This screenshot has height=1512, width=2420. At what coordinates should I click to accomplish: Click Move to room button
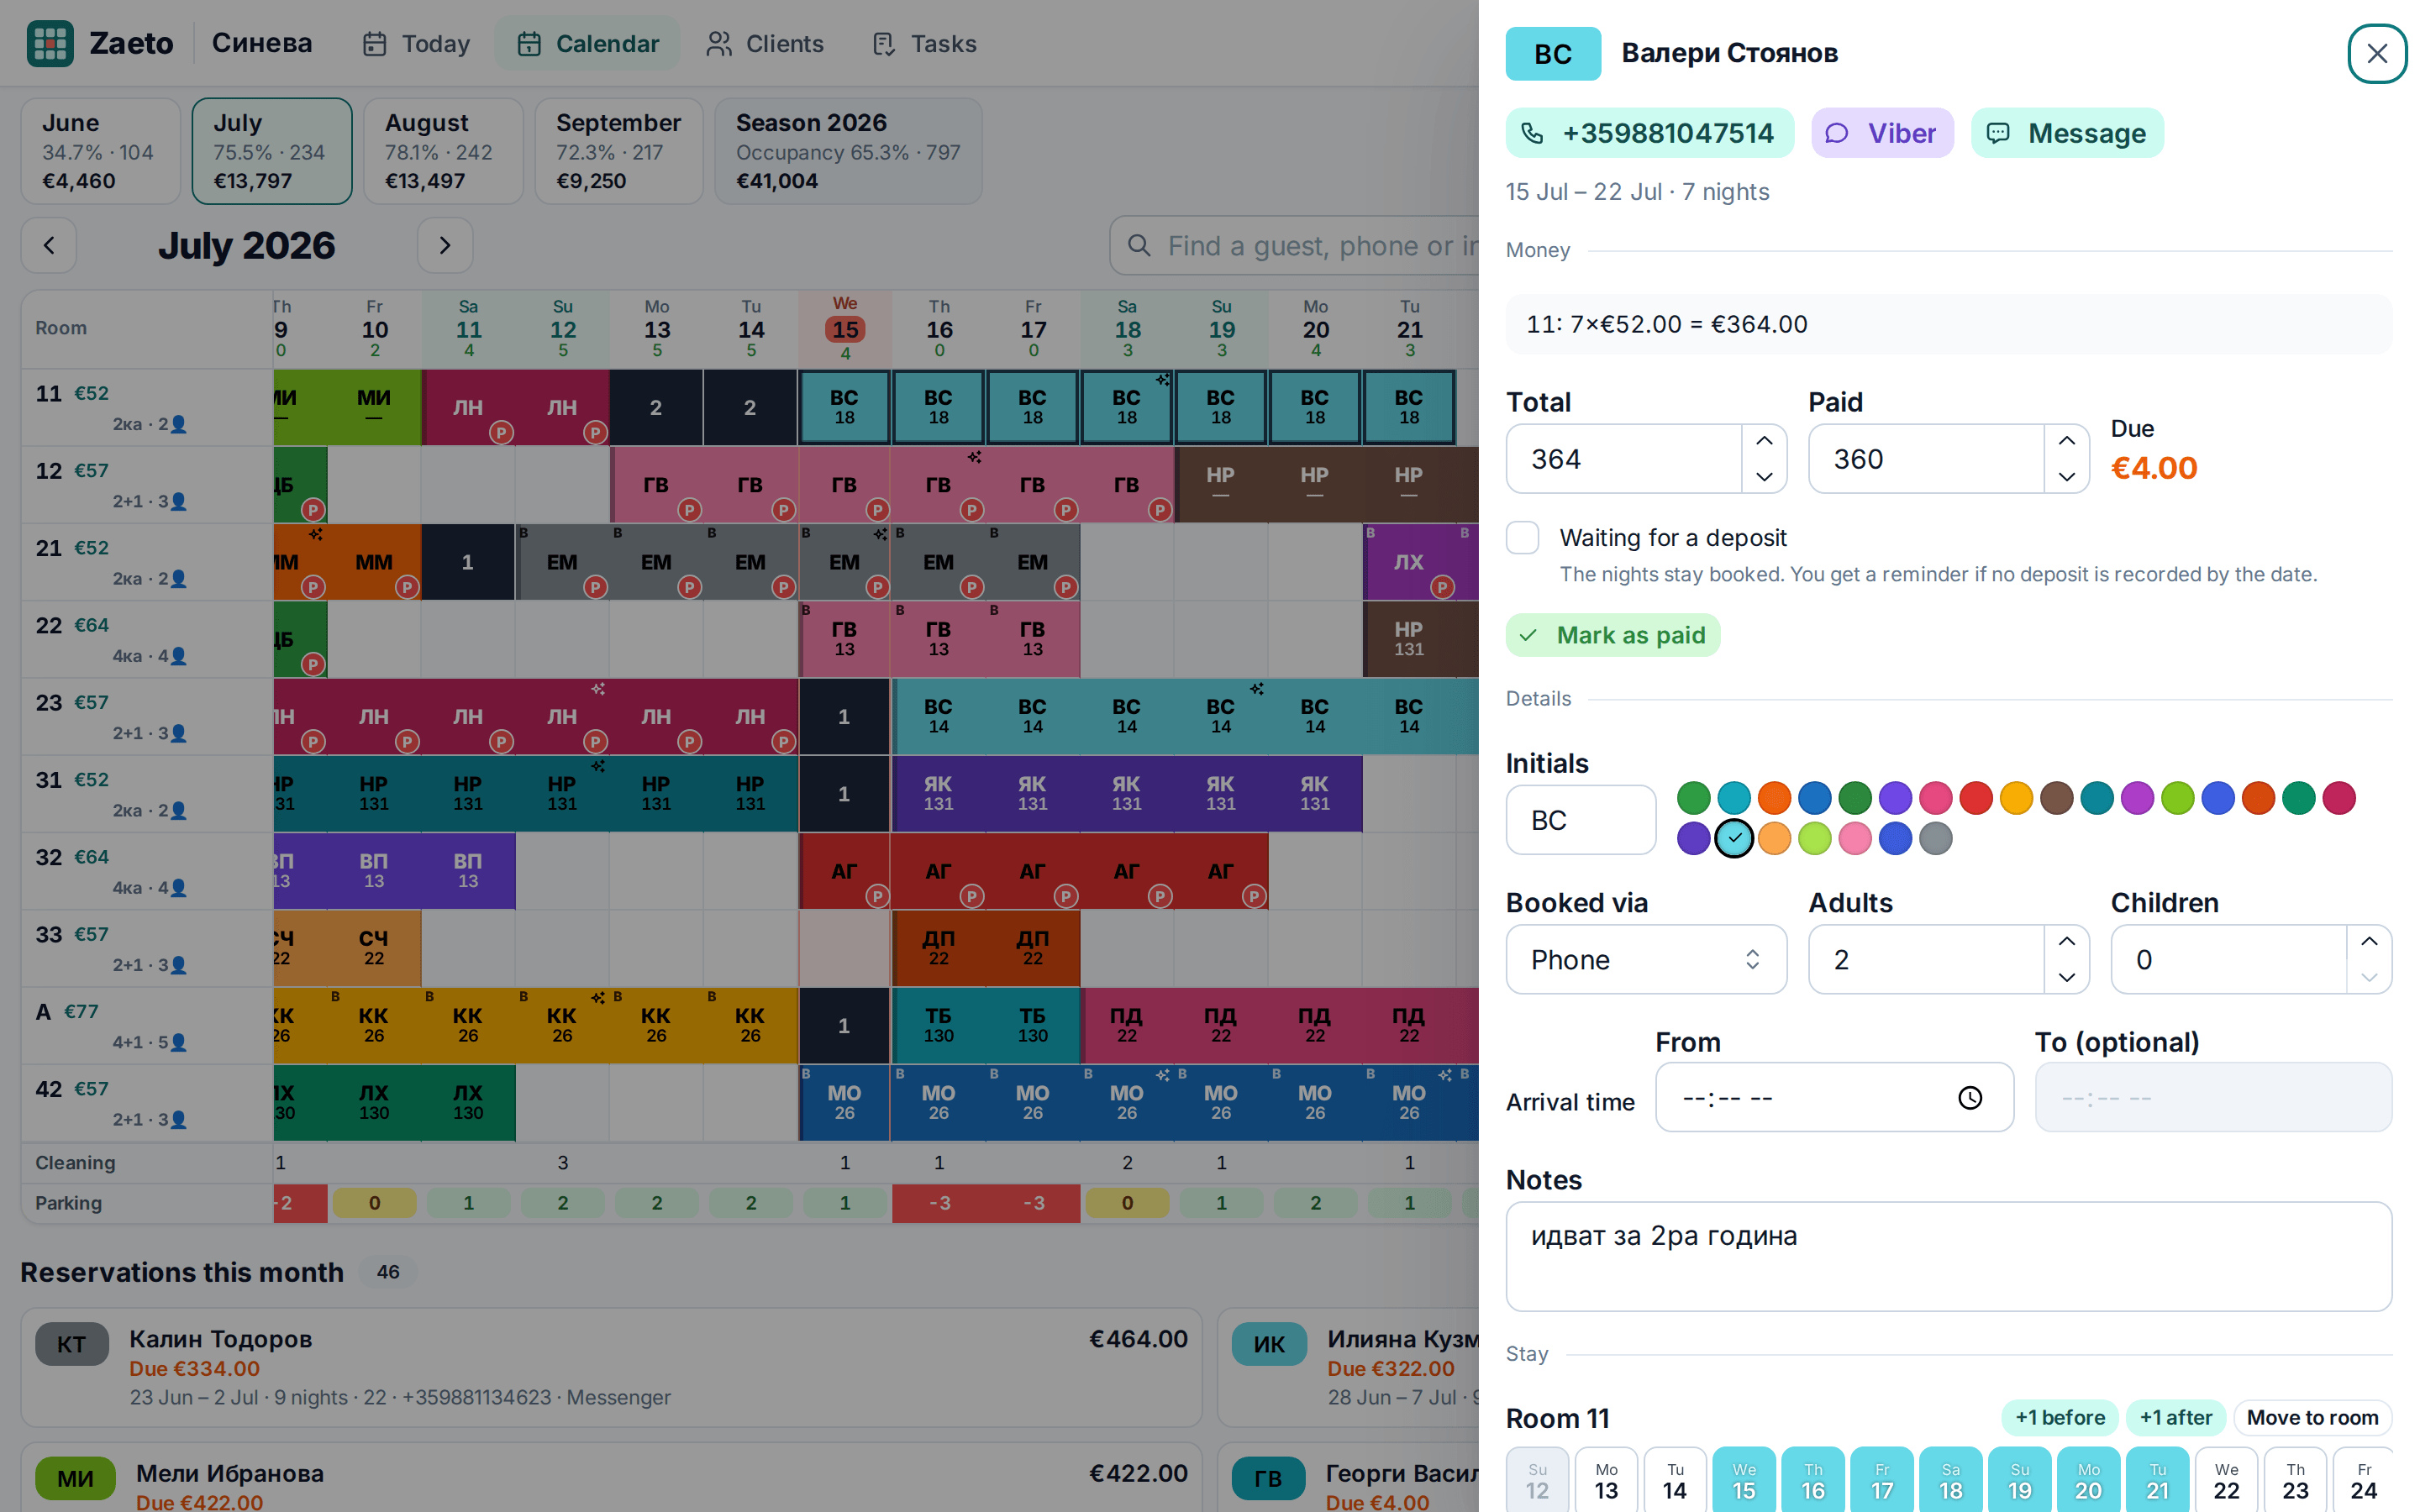point(2312,1417)
